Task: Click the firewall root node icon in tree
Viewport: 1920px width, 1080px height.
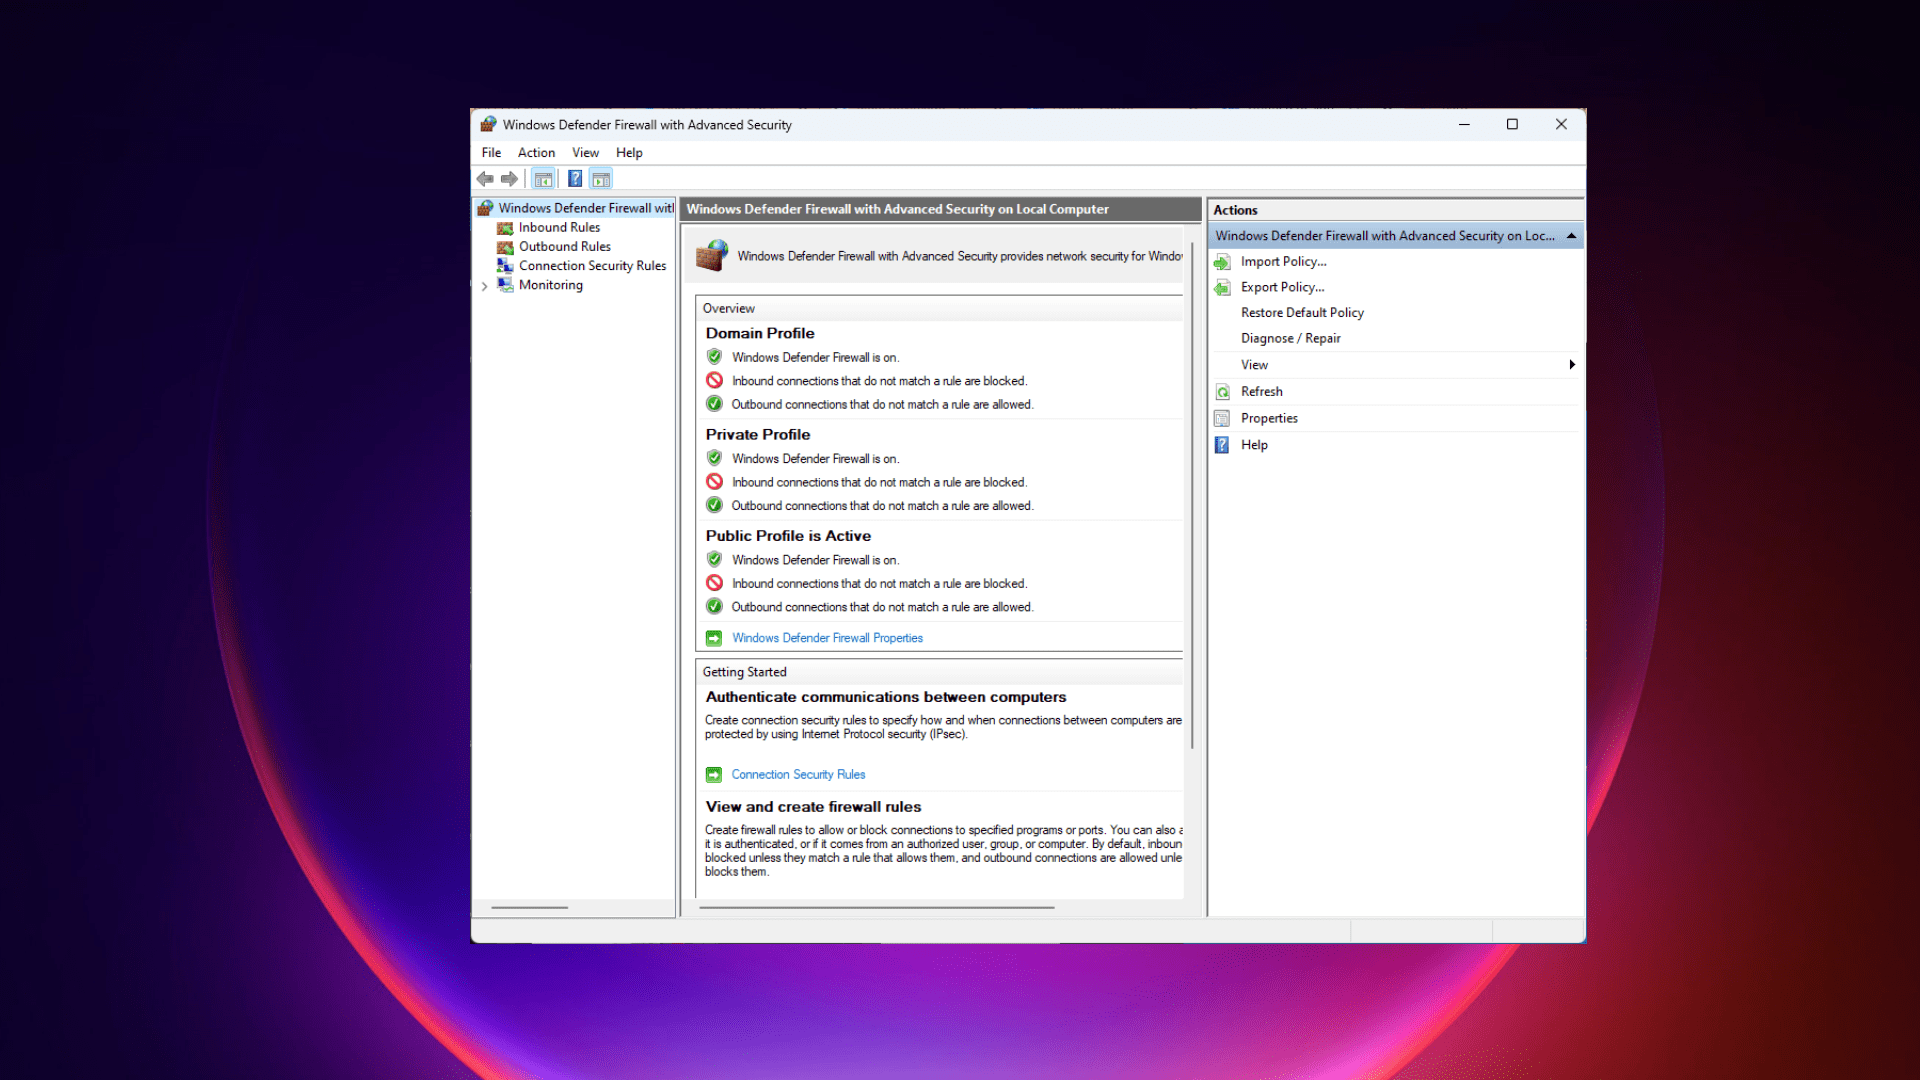Action: [486, 208]
